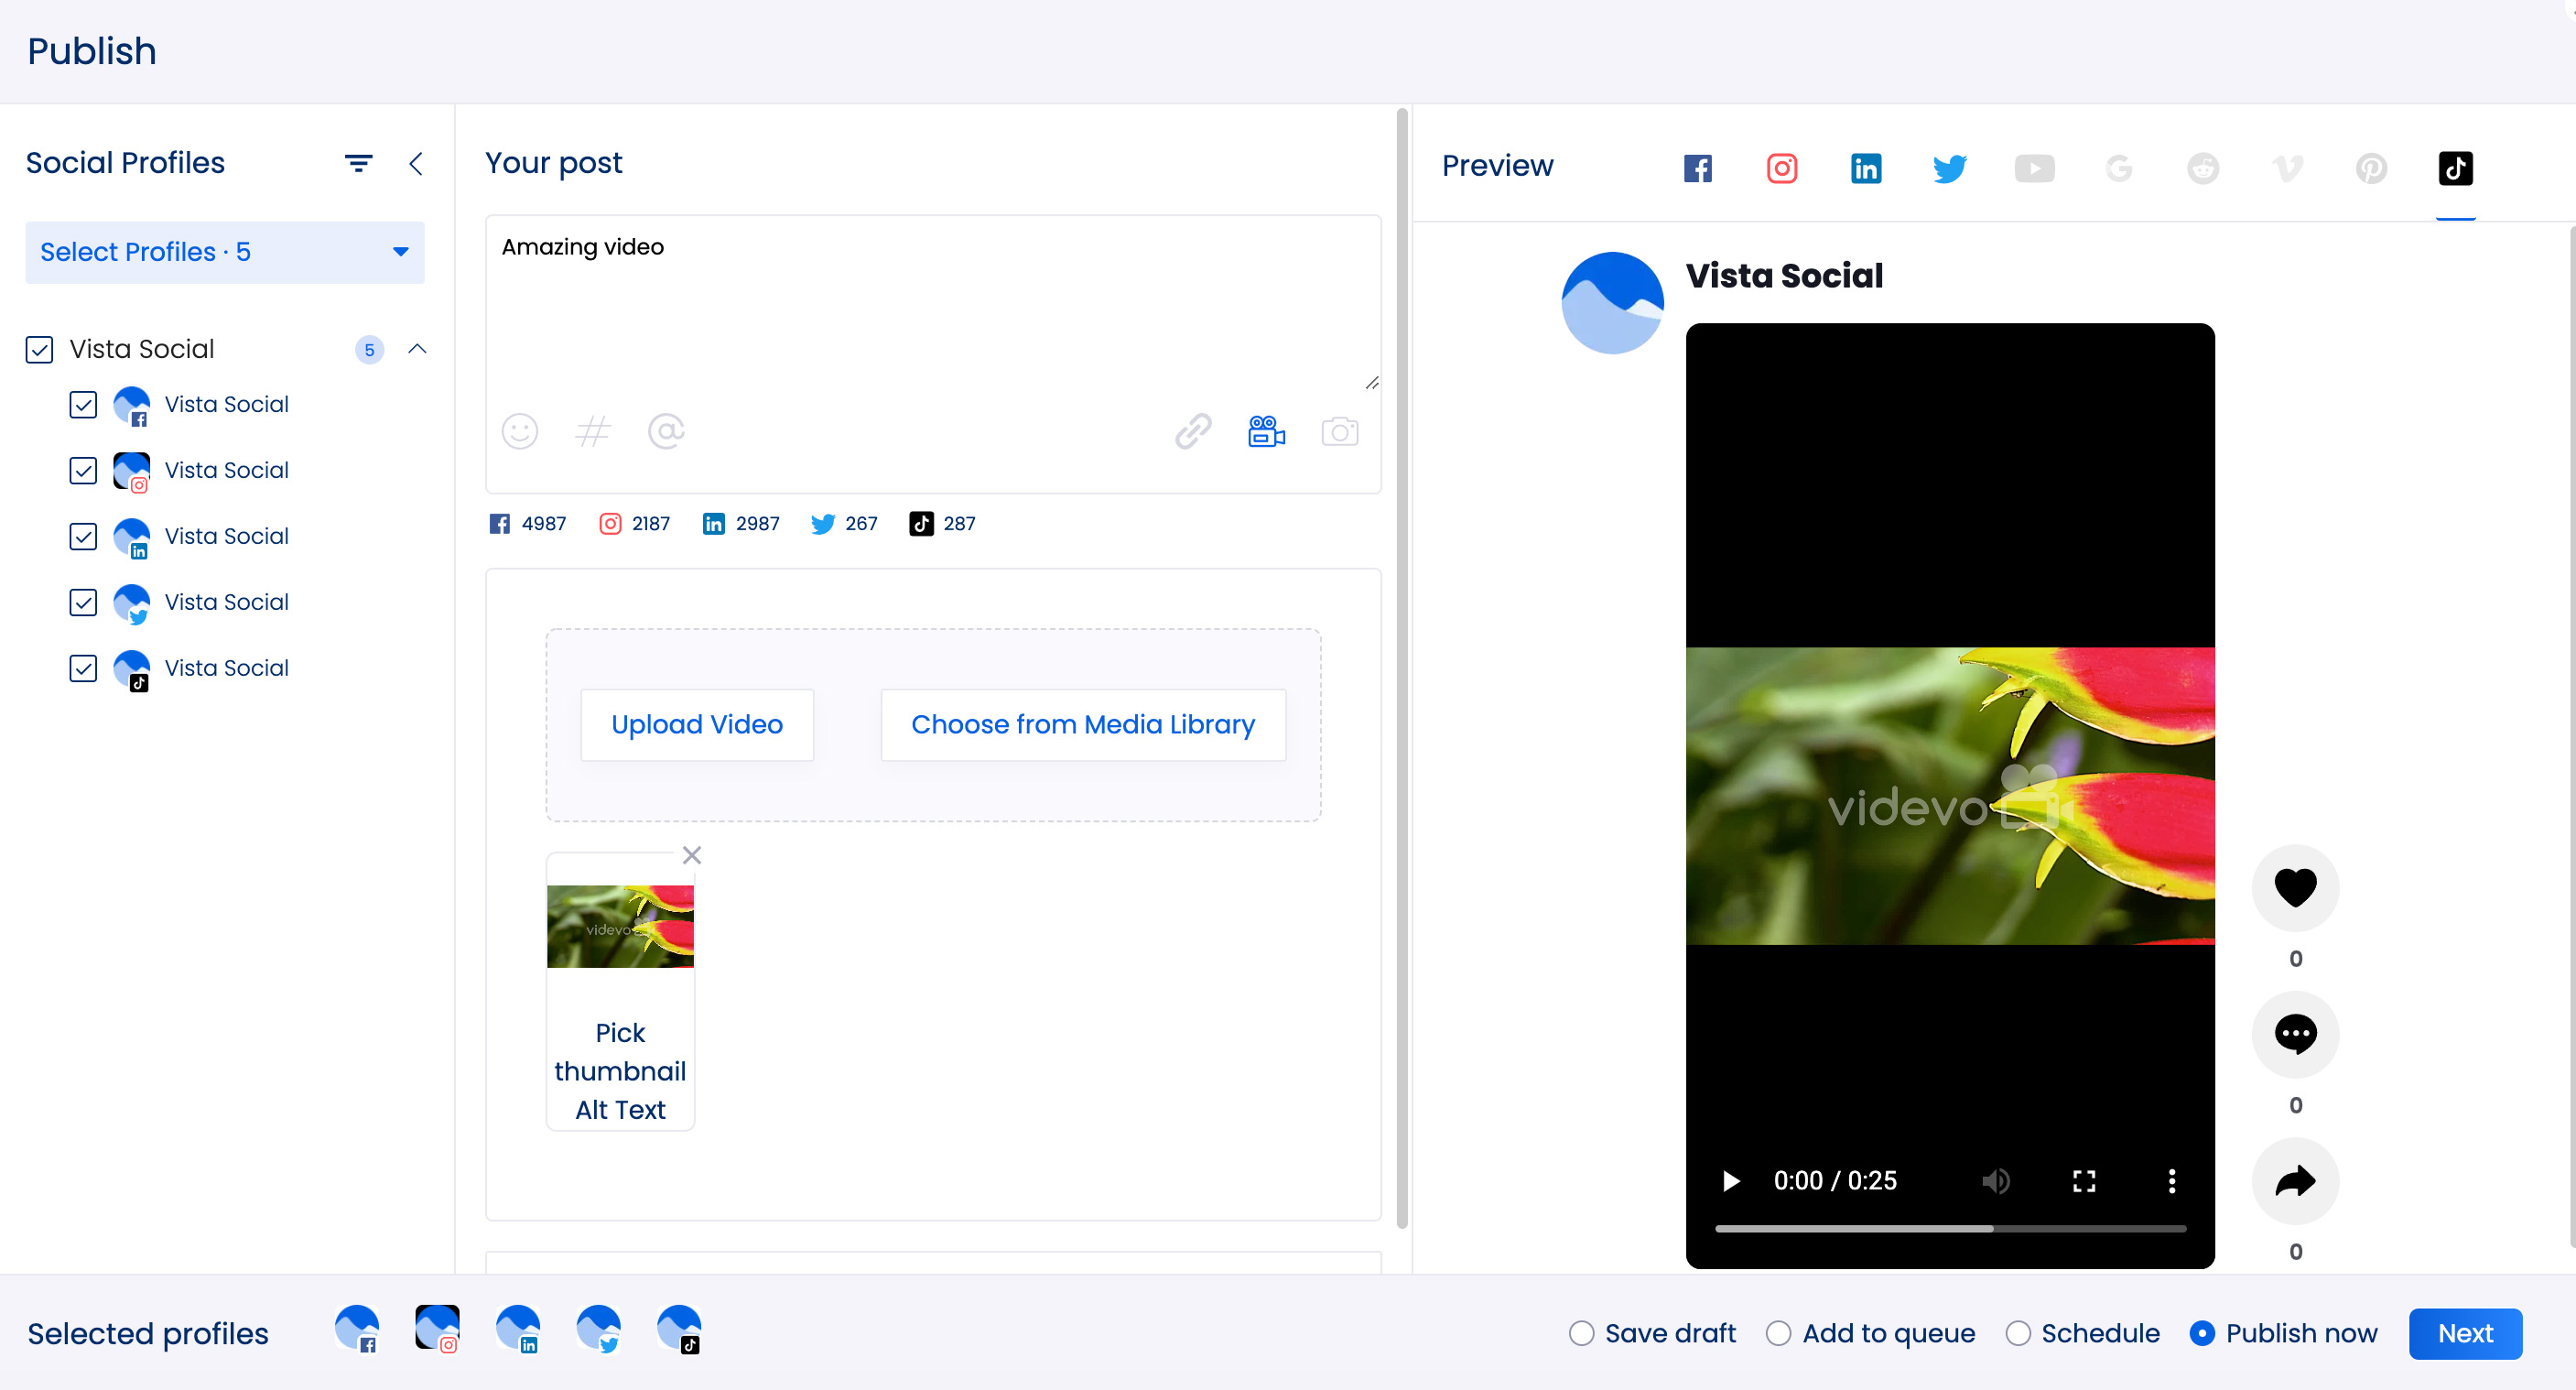The width and height of the screenshot is (2576, 1390).
Task: Switch preview to Instagram tab
Action: coord(1781,168)
